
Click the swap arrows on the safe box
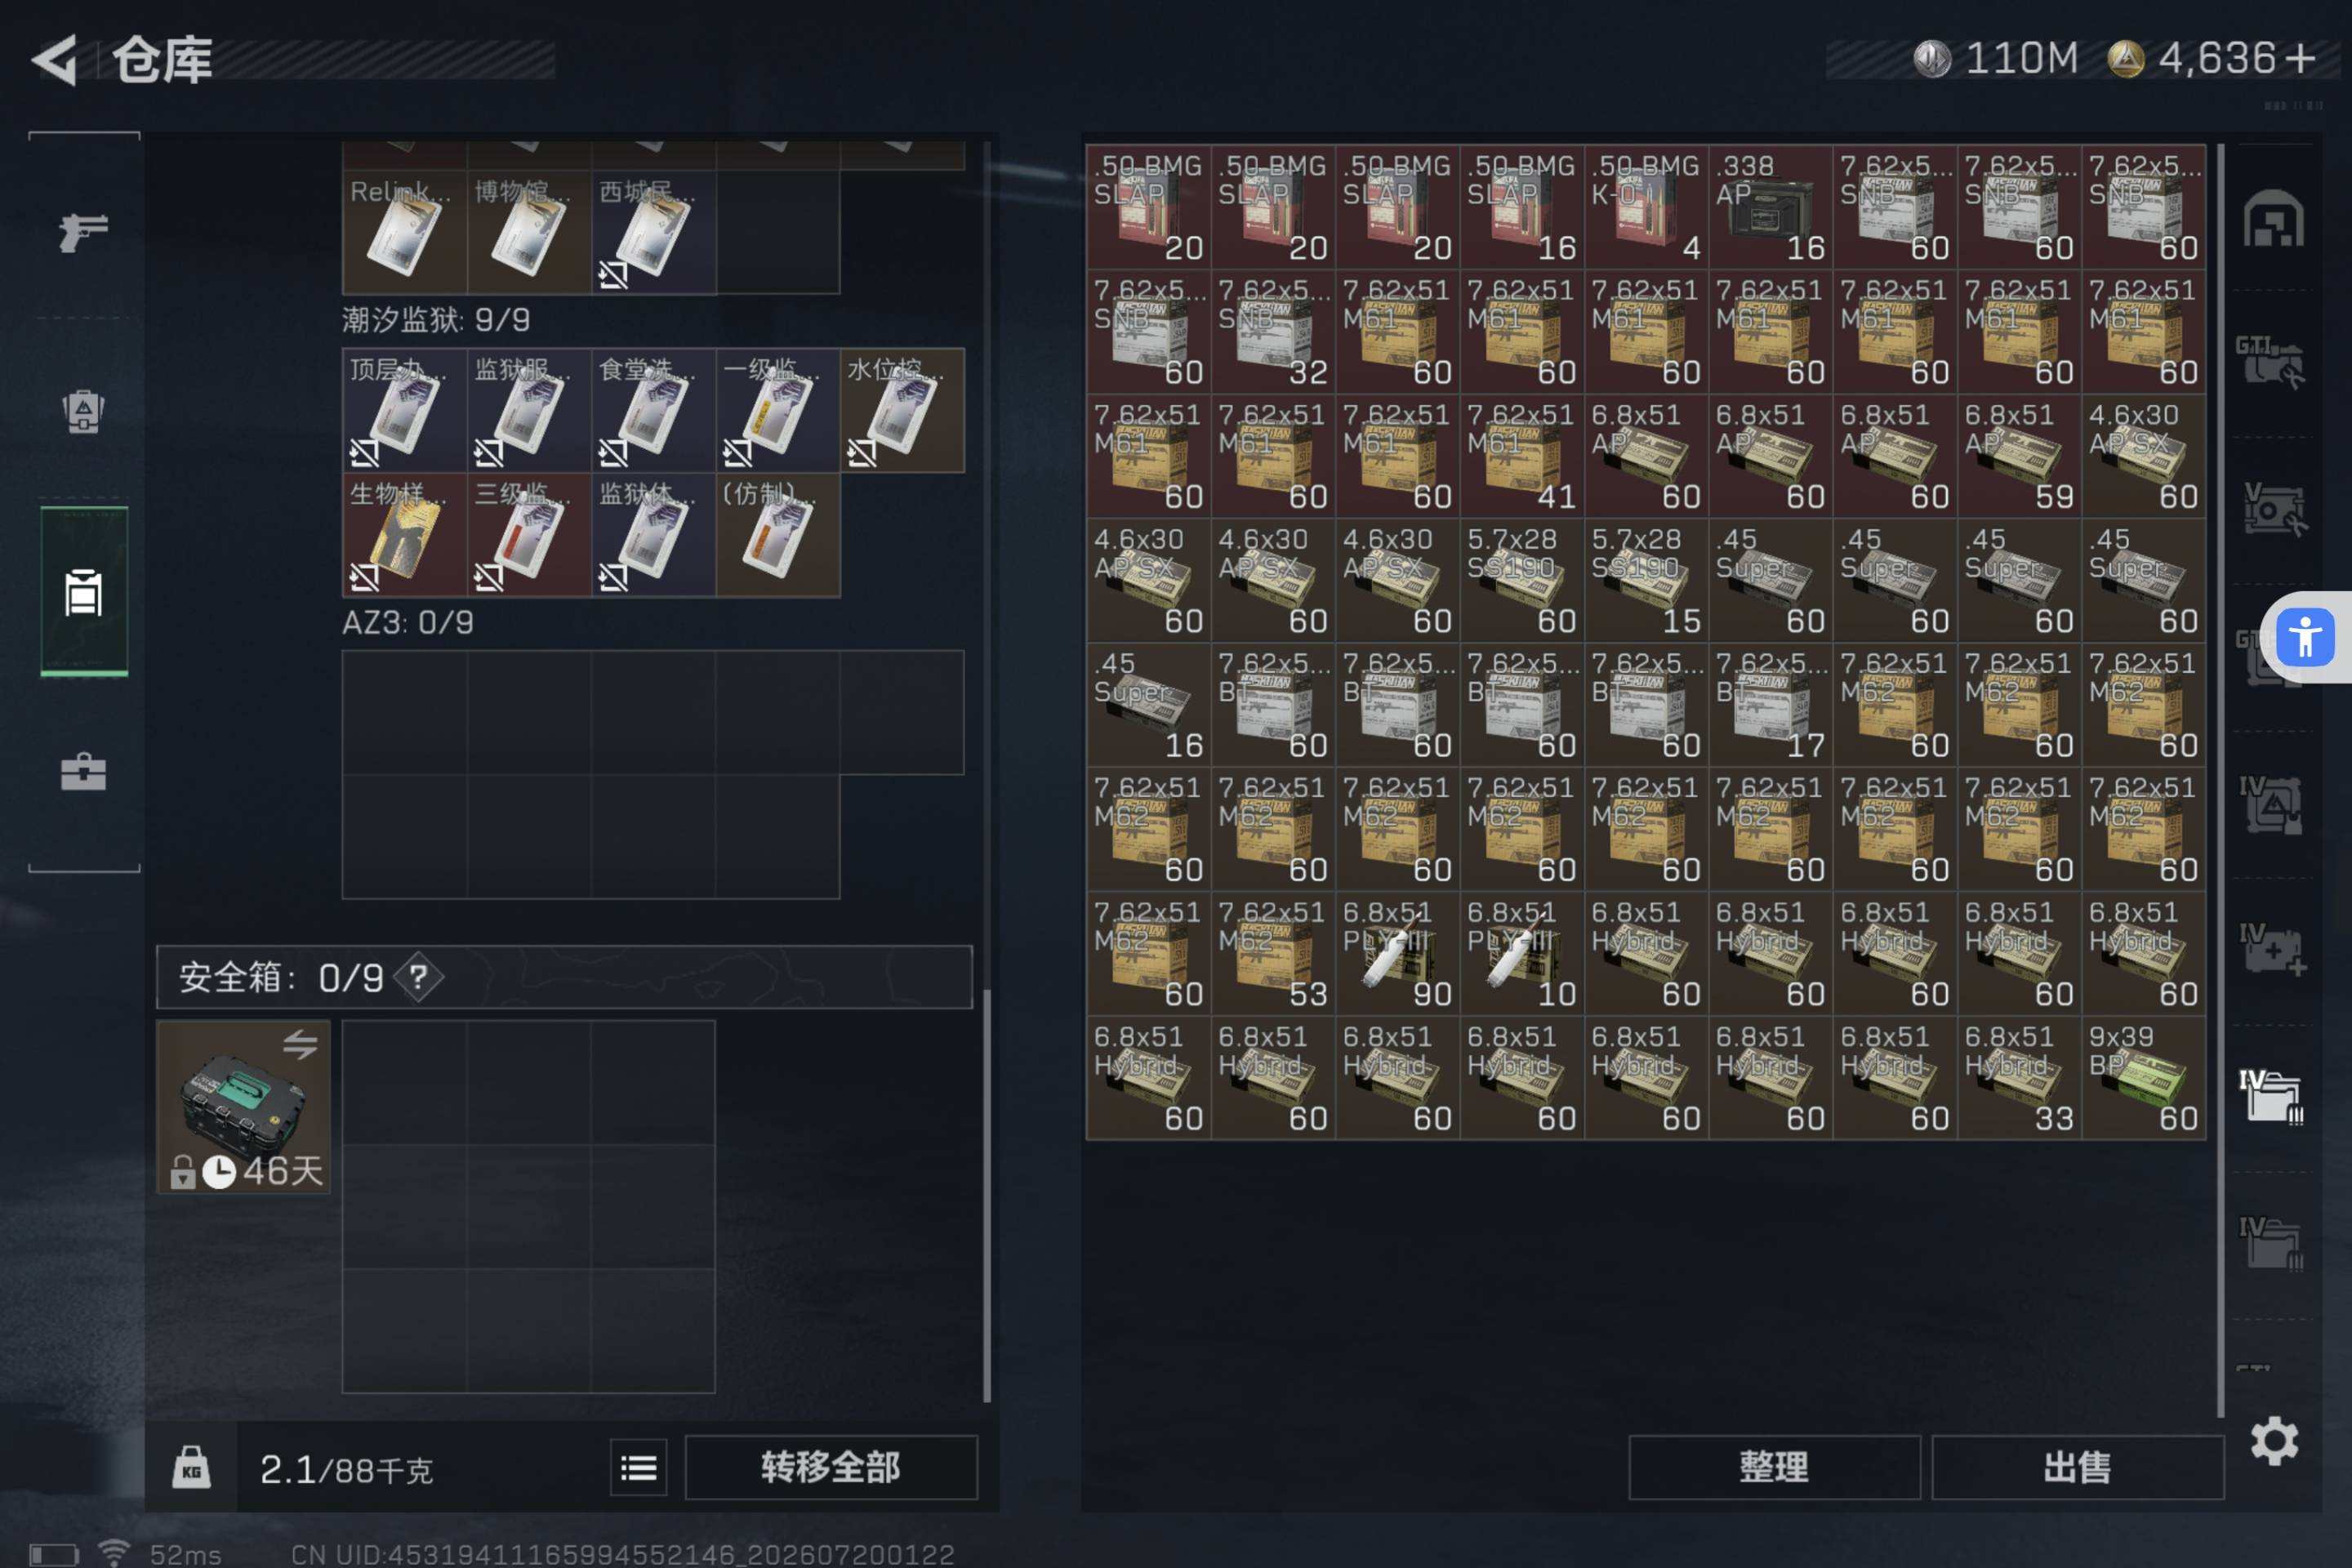pyautogui.click(x=300, y=1045)
